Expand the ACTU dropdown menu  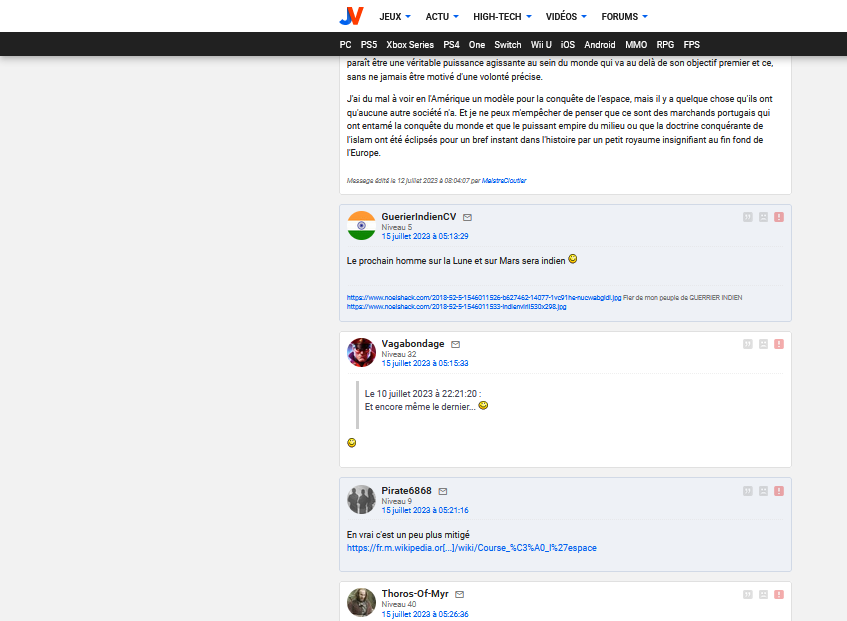(x=442, y=17)
